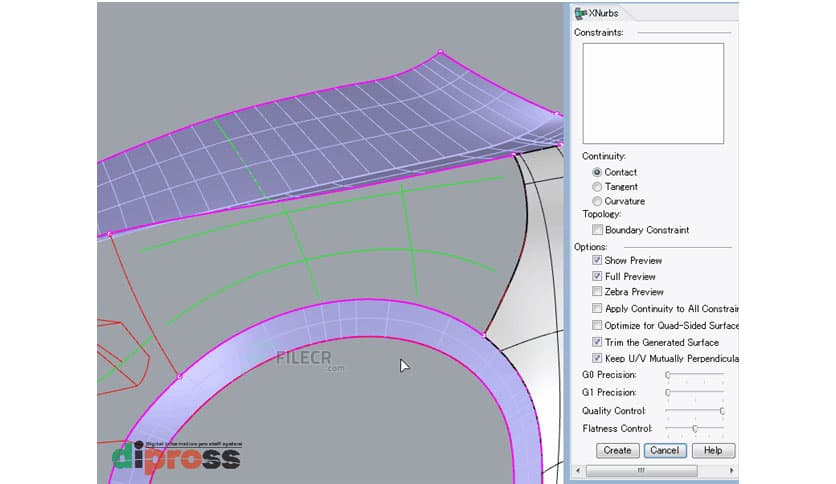Click the G0 Precision slider
The width and height of the screenshot is (836, 484).
click(x=695, y=376)
